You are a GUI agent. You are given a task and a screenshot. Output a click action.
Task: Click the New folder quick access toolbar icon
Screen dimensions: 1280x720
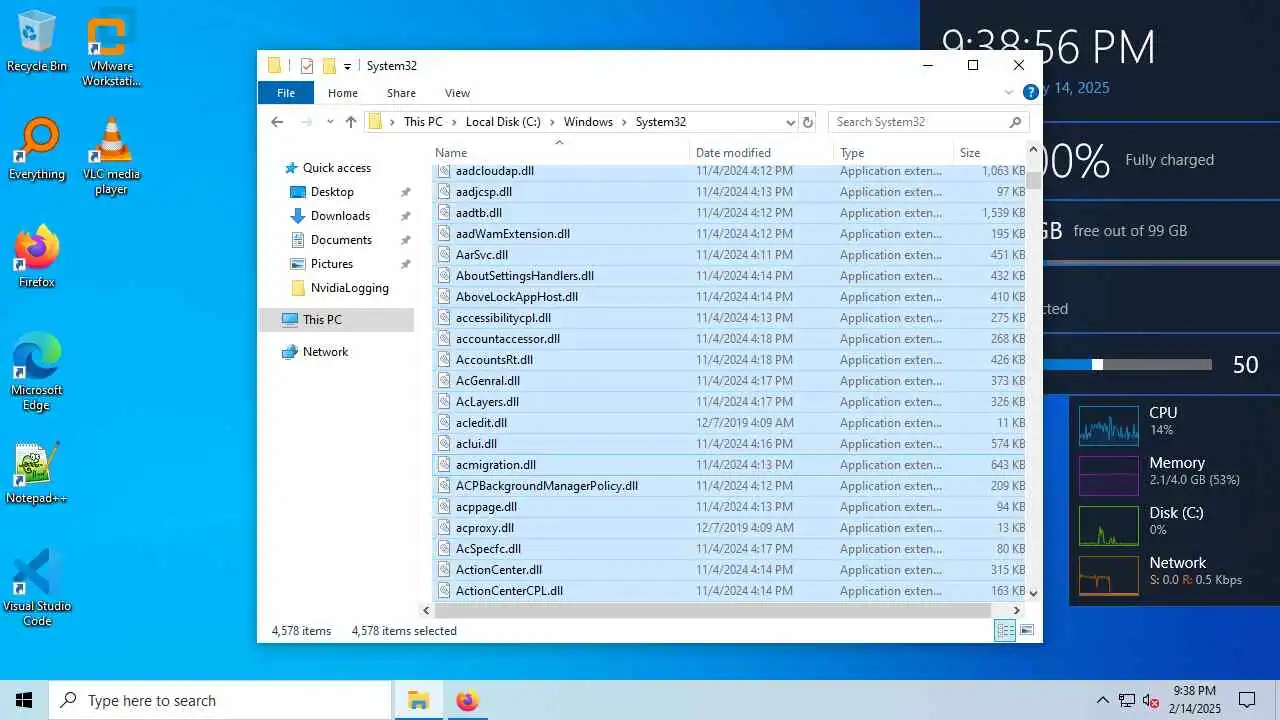click(328, 66)
